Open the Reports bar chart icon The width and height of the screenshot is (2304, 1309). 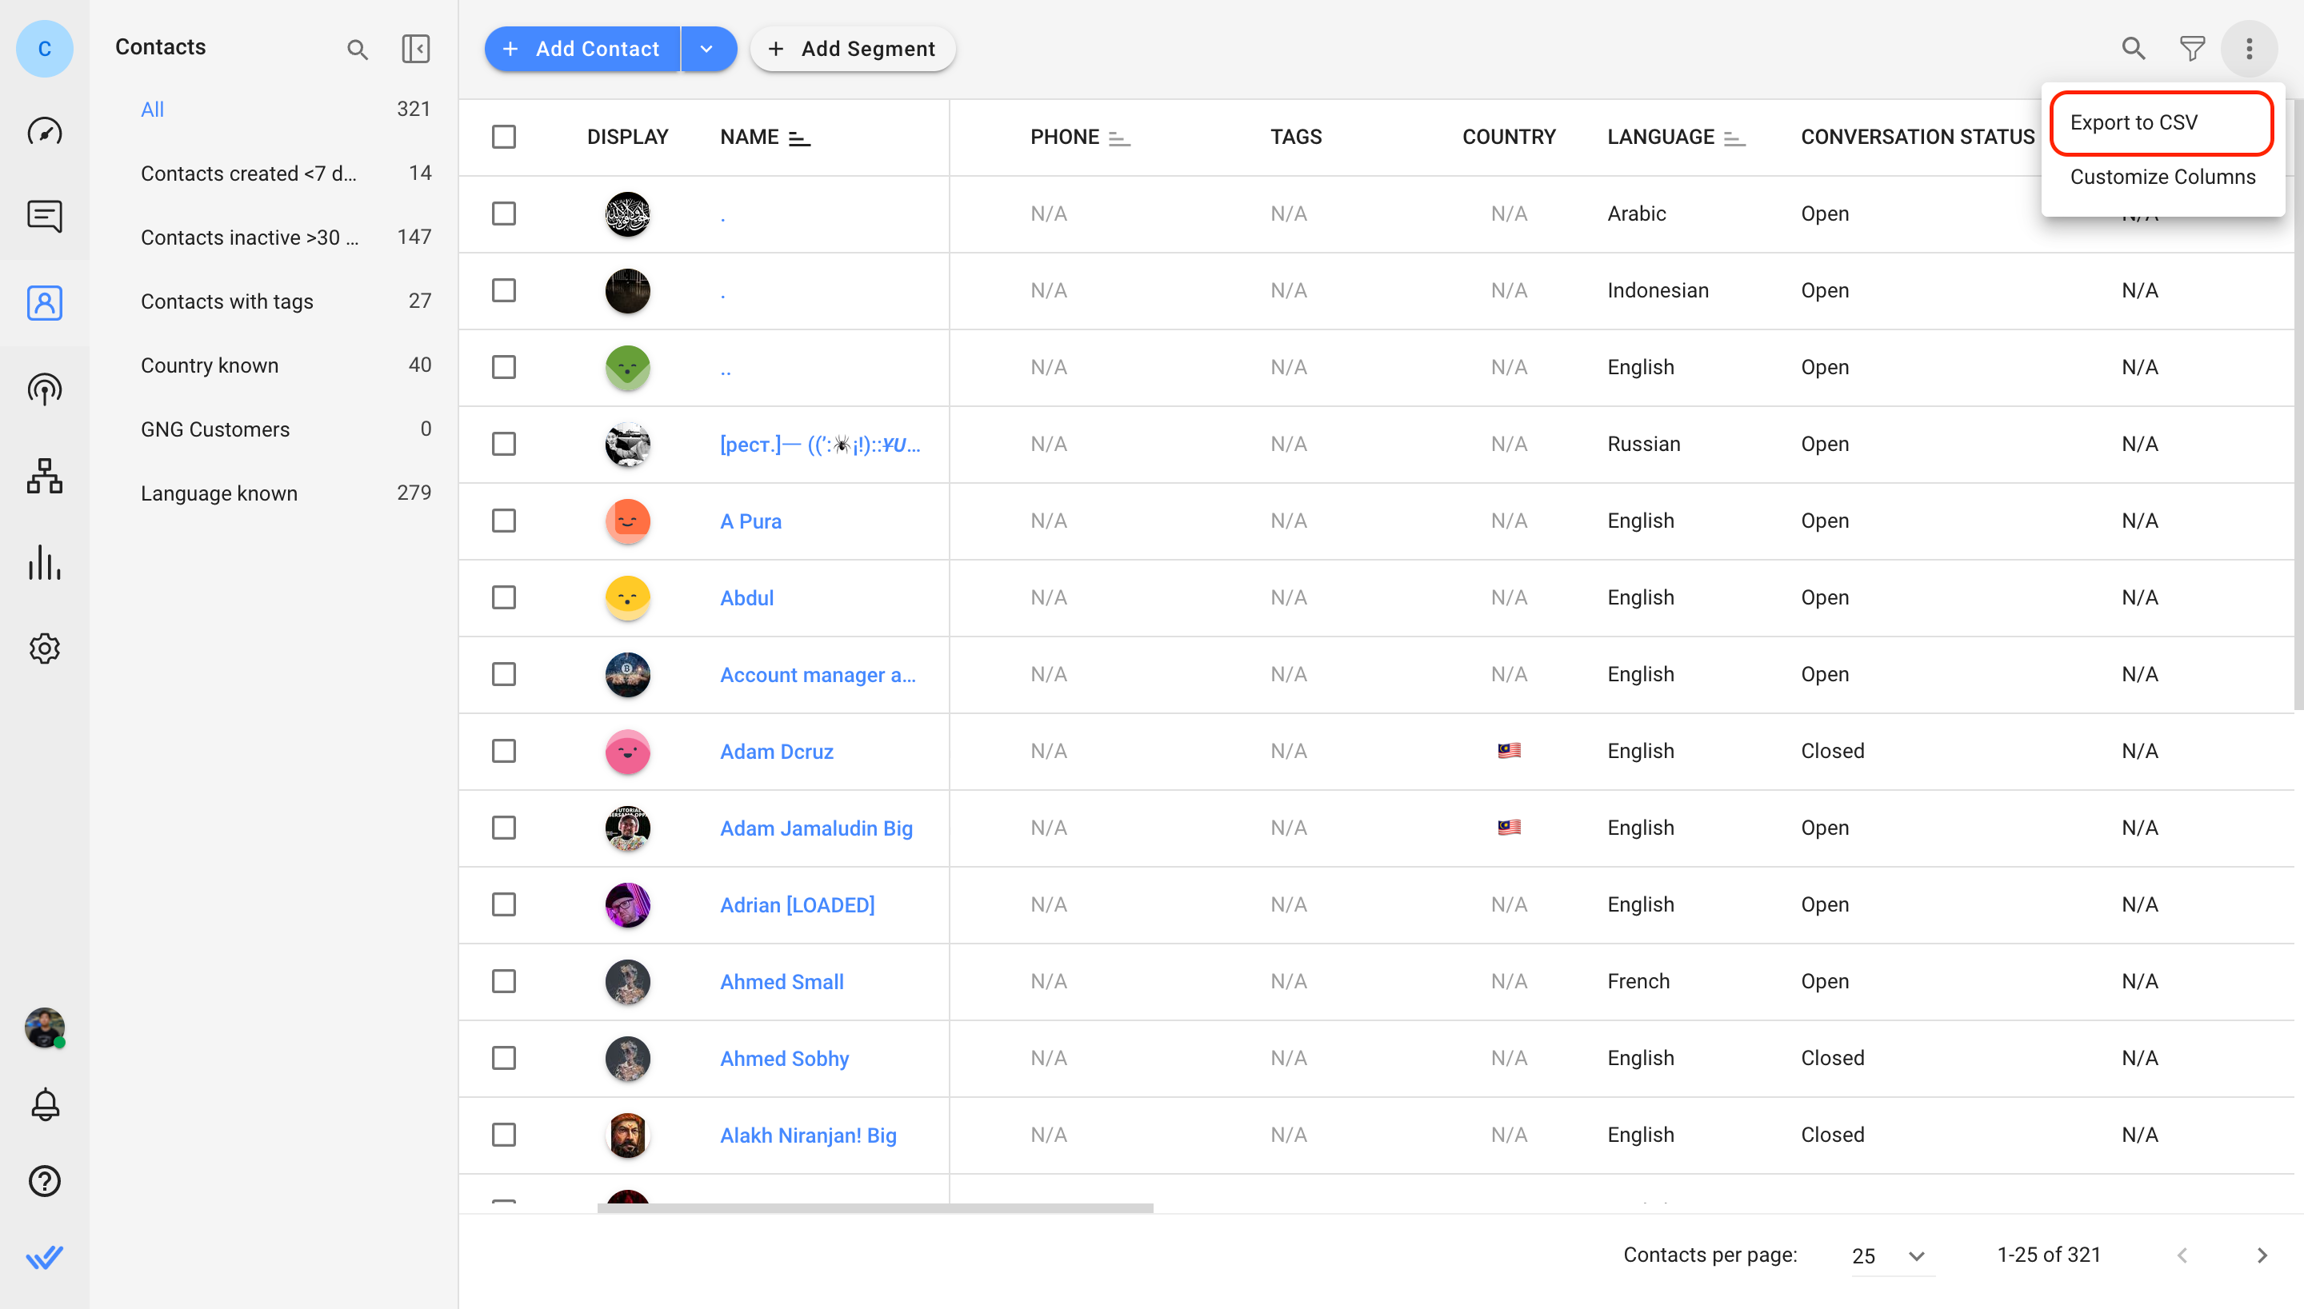pos(44,563)
